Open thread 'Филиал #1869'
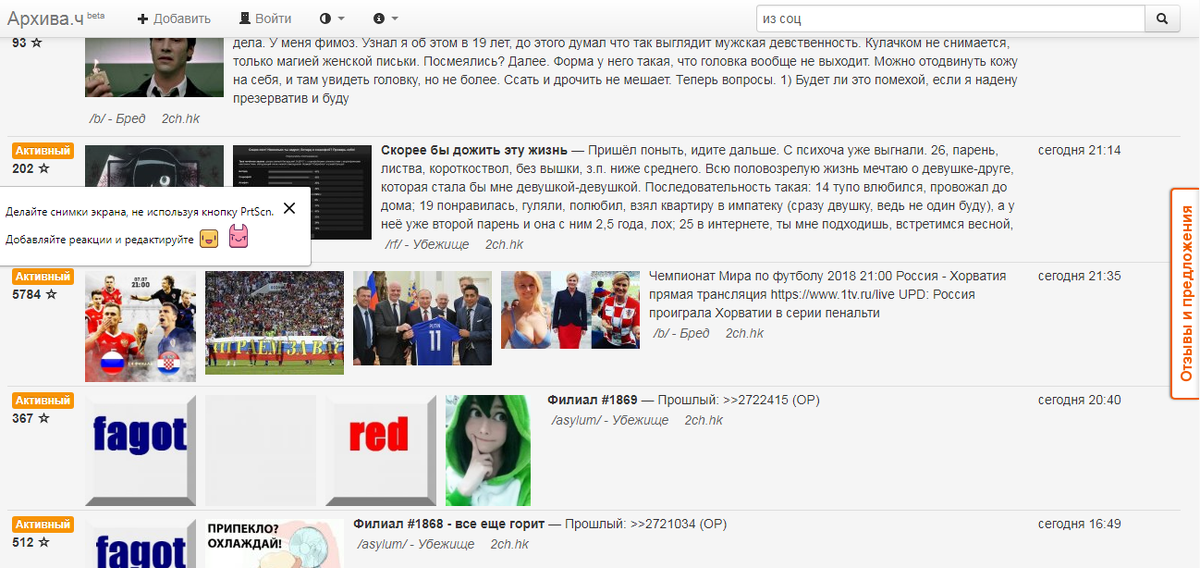This screenshot has width=1200, height=568. click(593, 399)
